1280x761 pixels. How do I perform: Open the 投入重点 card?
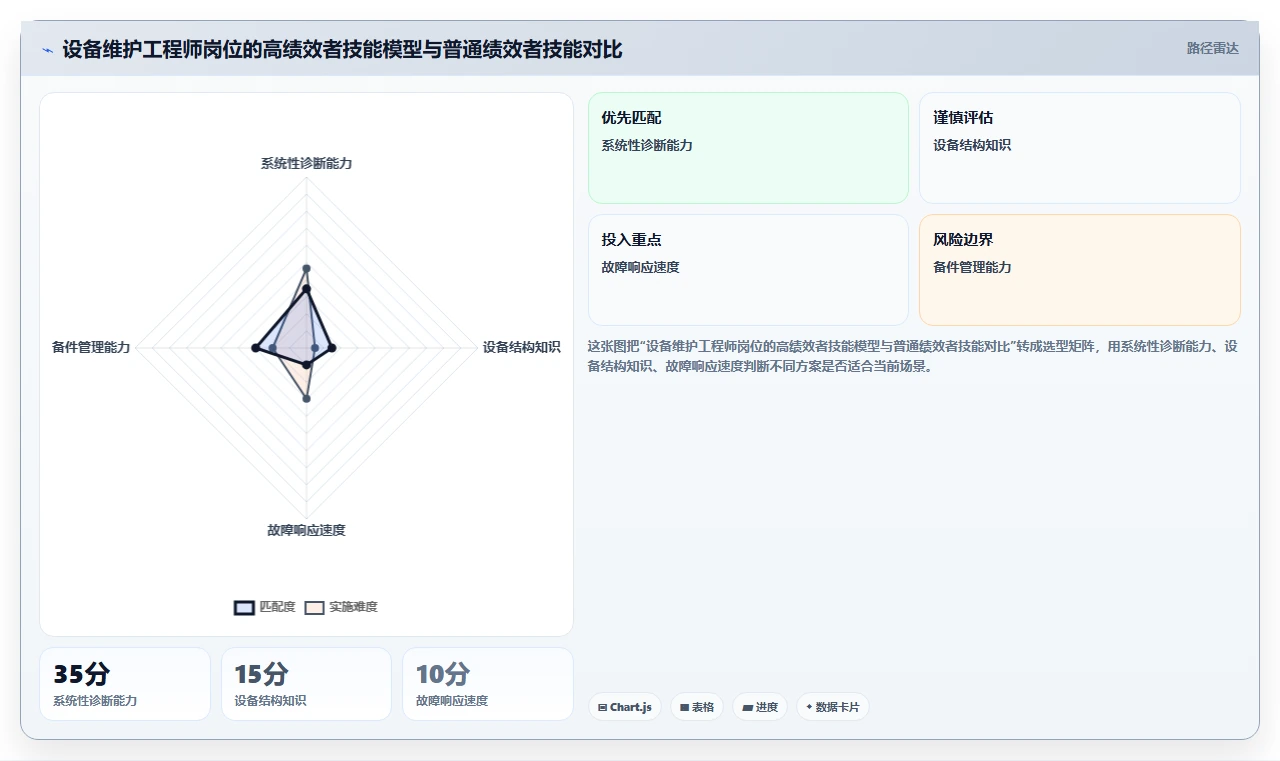(x=748, y=270)
